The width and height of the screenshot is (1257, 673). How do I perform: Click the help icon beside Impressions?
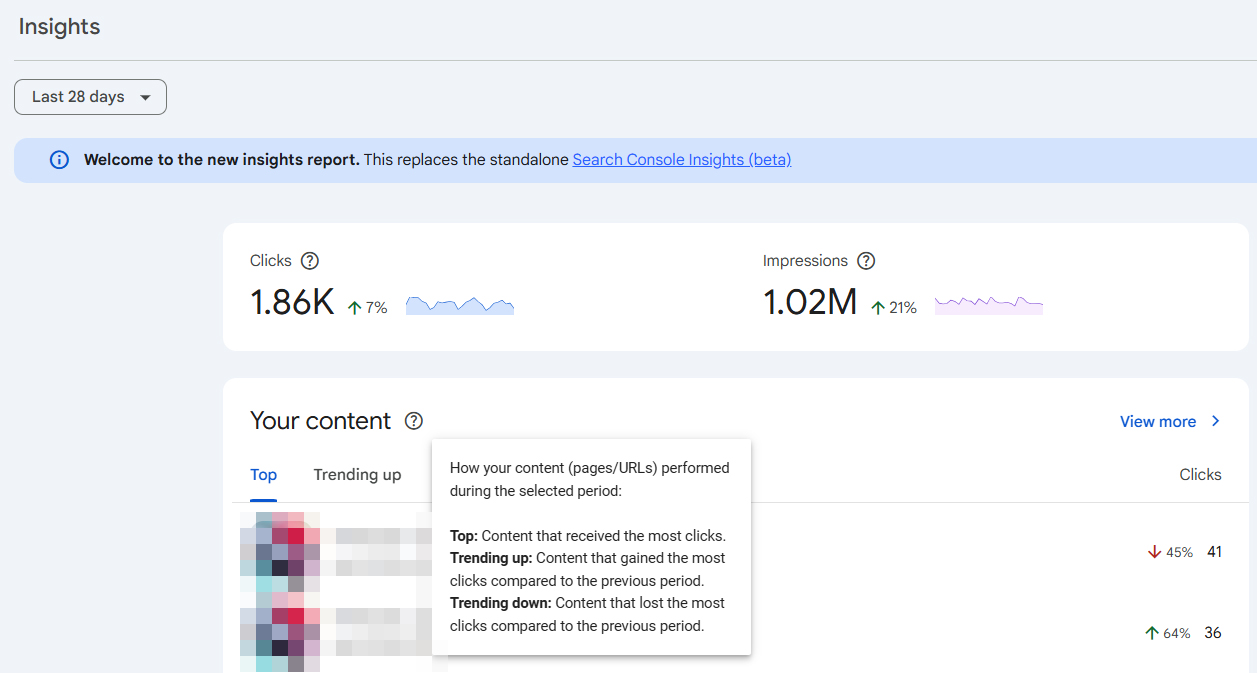click(866, 261)
